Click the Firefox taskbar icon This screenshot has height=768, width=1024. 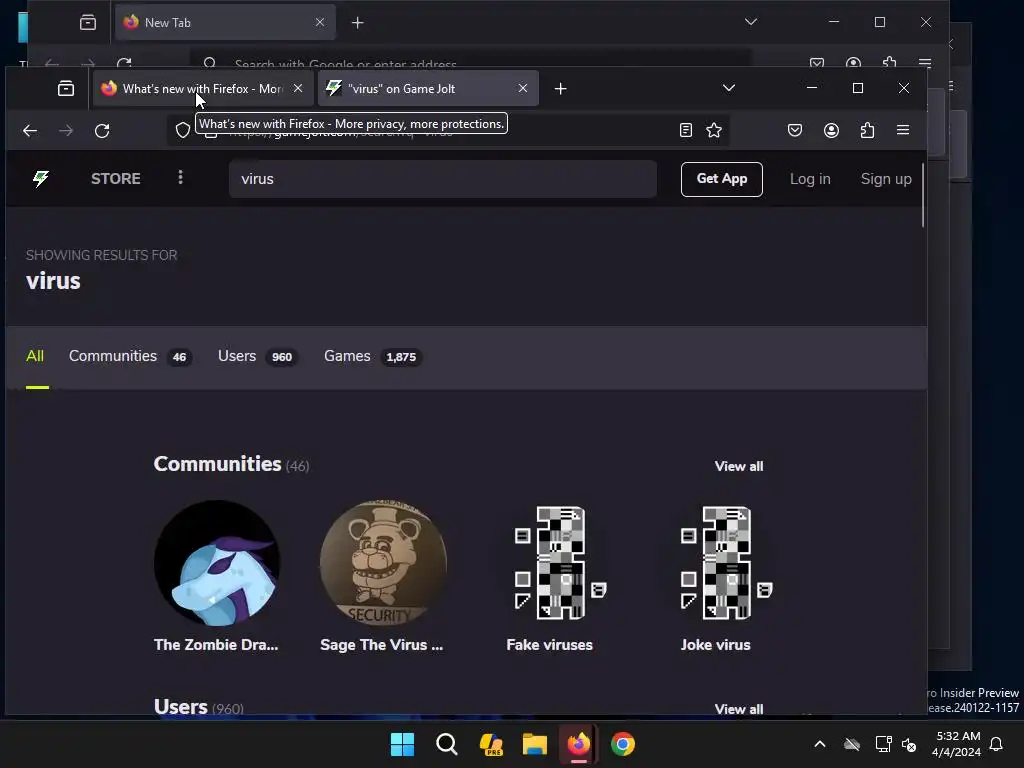pyautogui.click(x=579, y=744)
